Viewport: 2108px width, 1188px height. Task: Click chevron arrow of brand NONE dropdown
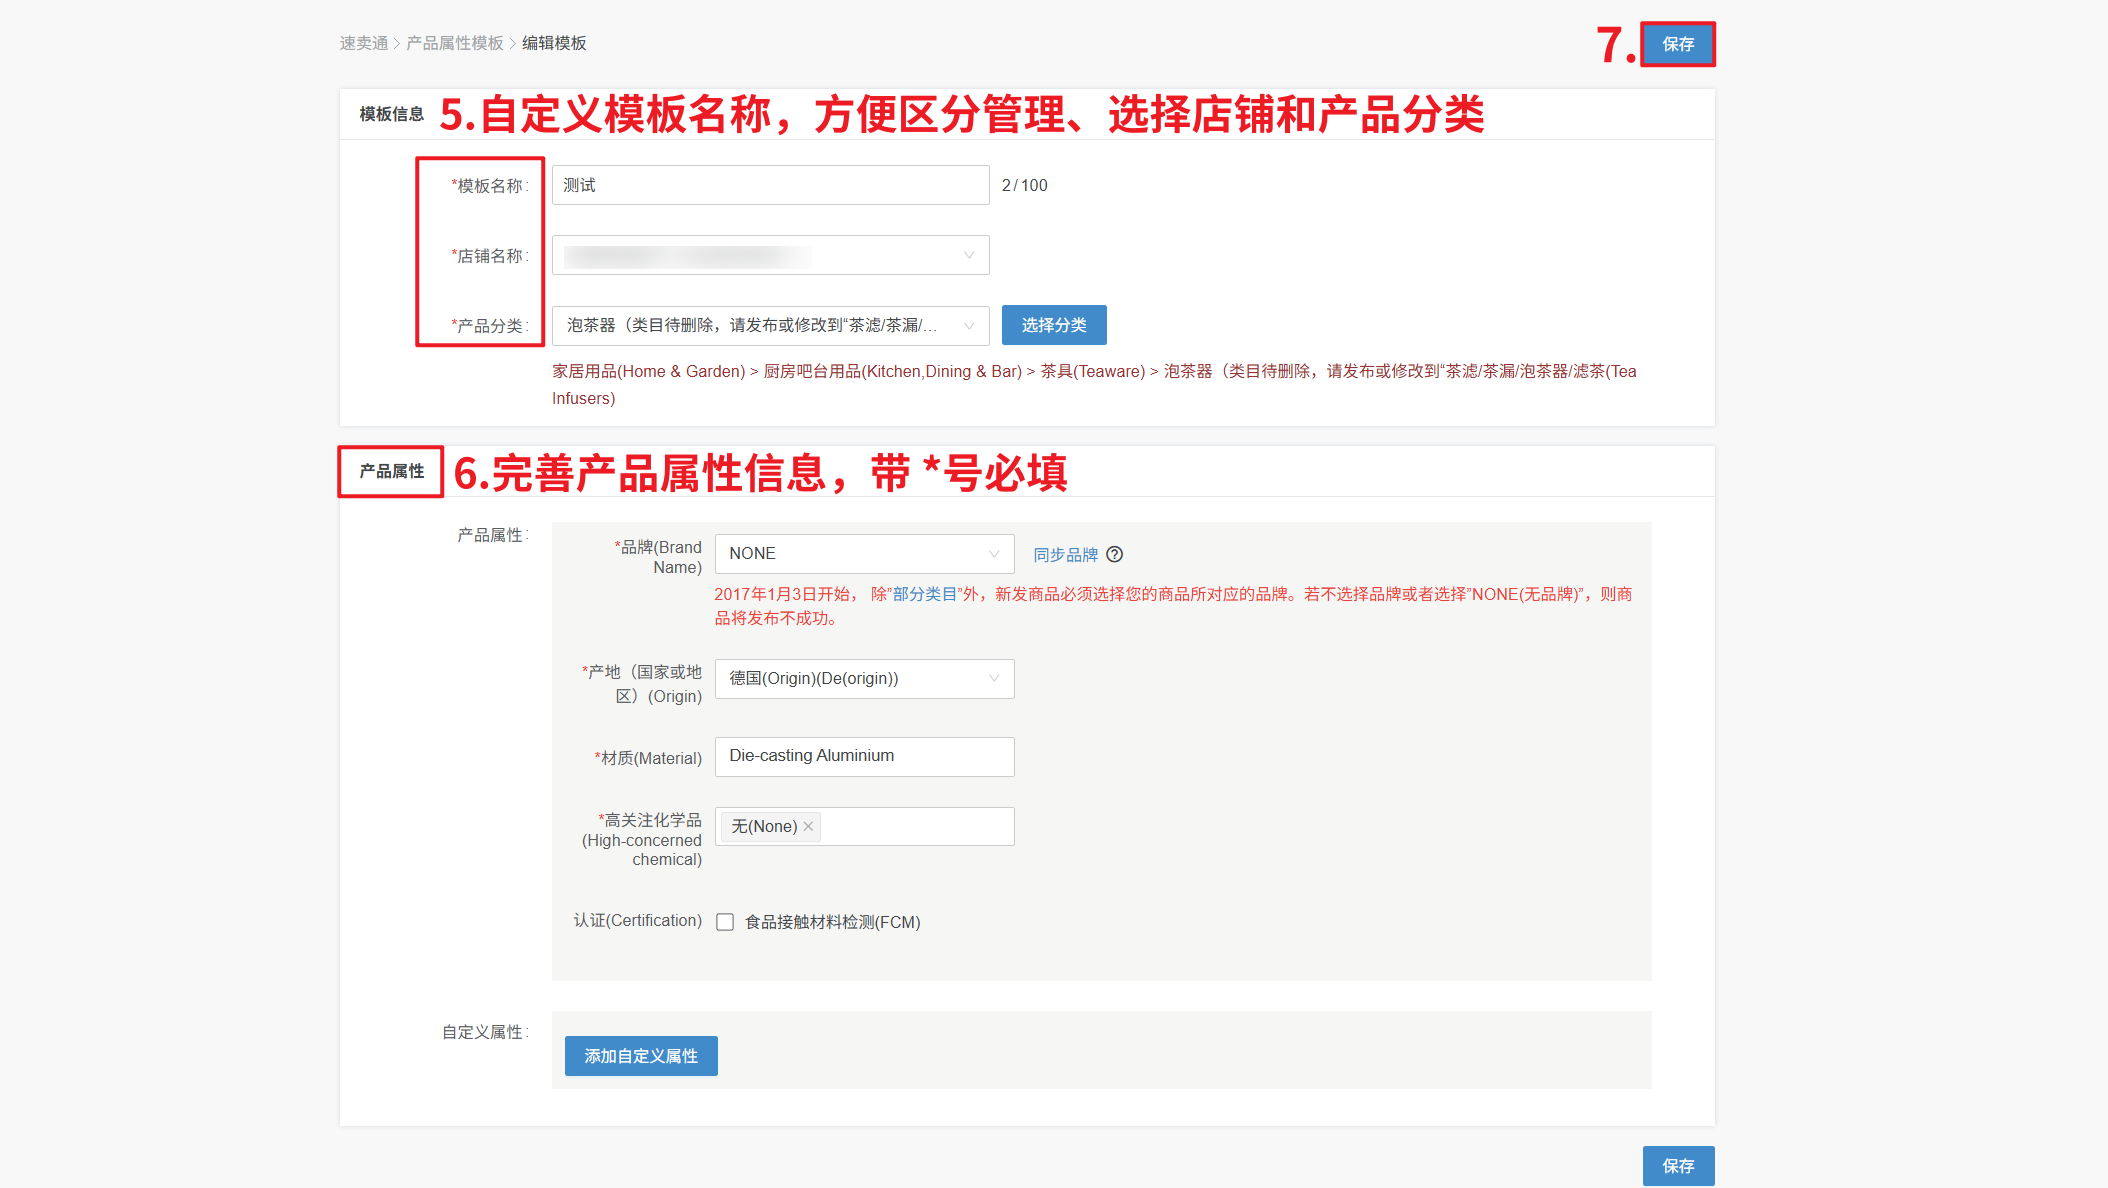click(x=993, y=554)
